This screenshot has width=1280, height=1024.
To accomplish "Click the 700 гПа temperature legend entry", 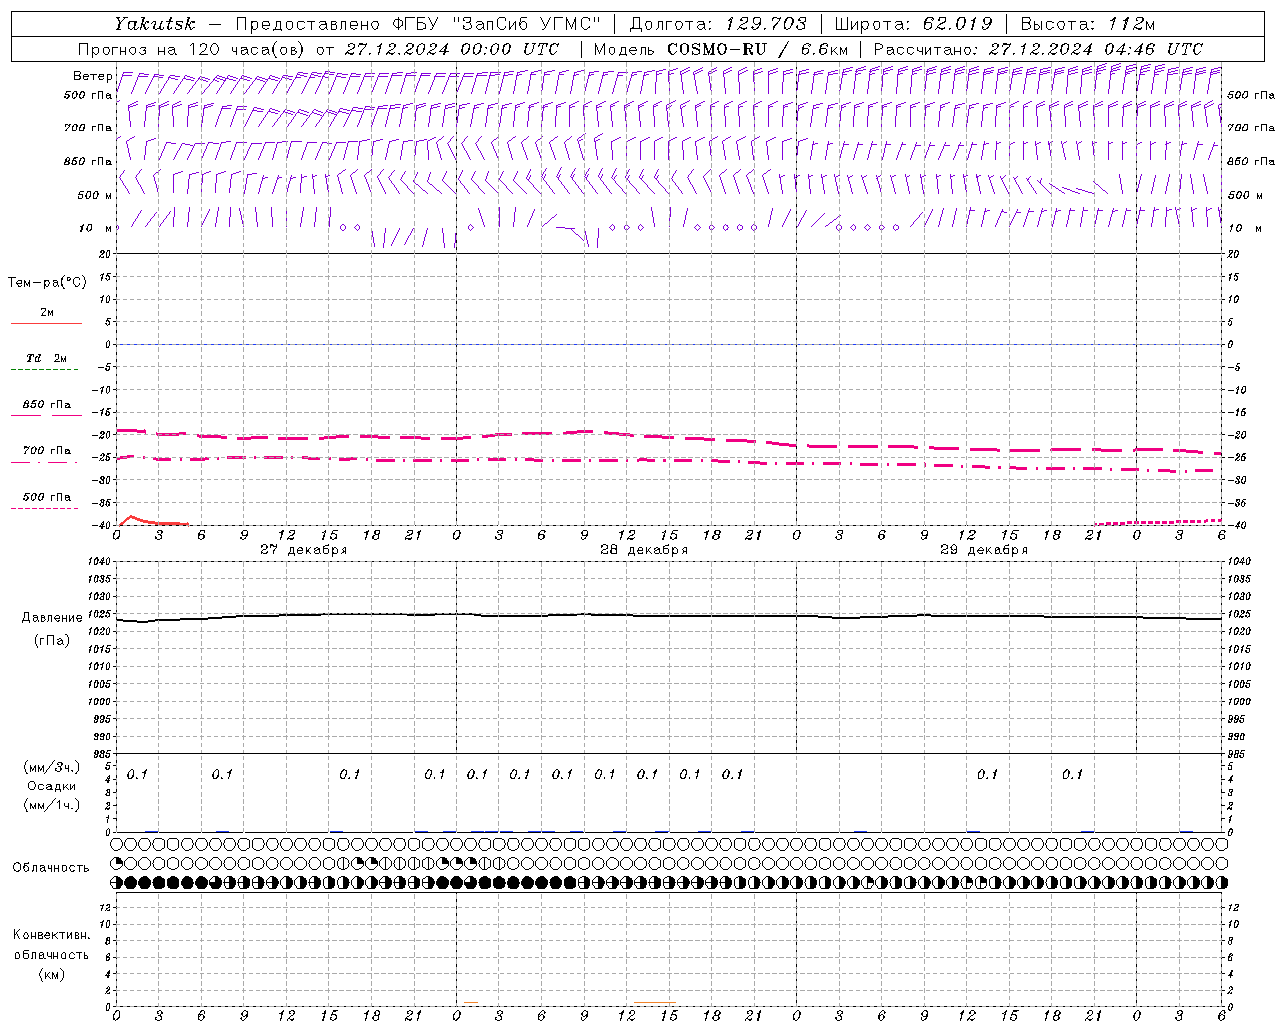I will coord(46,451).
